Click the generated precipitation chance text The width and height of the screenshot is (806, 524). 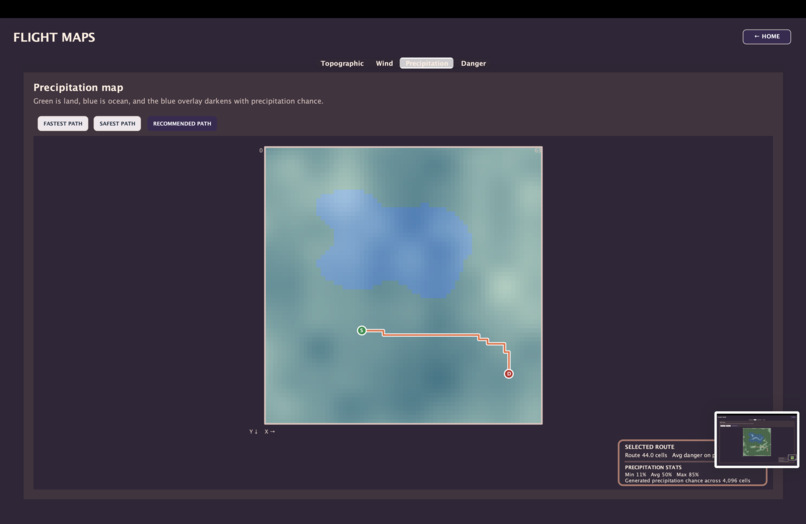tap(687, 481)
